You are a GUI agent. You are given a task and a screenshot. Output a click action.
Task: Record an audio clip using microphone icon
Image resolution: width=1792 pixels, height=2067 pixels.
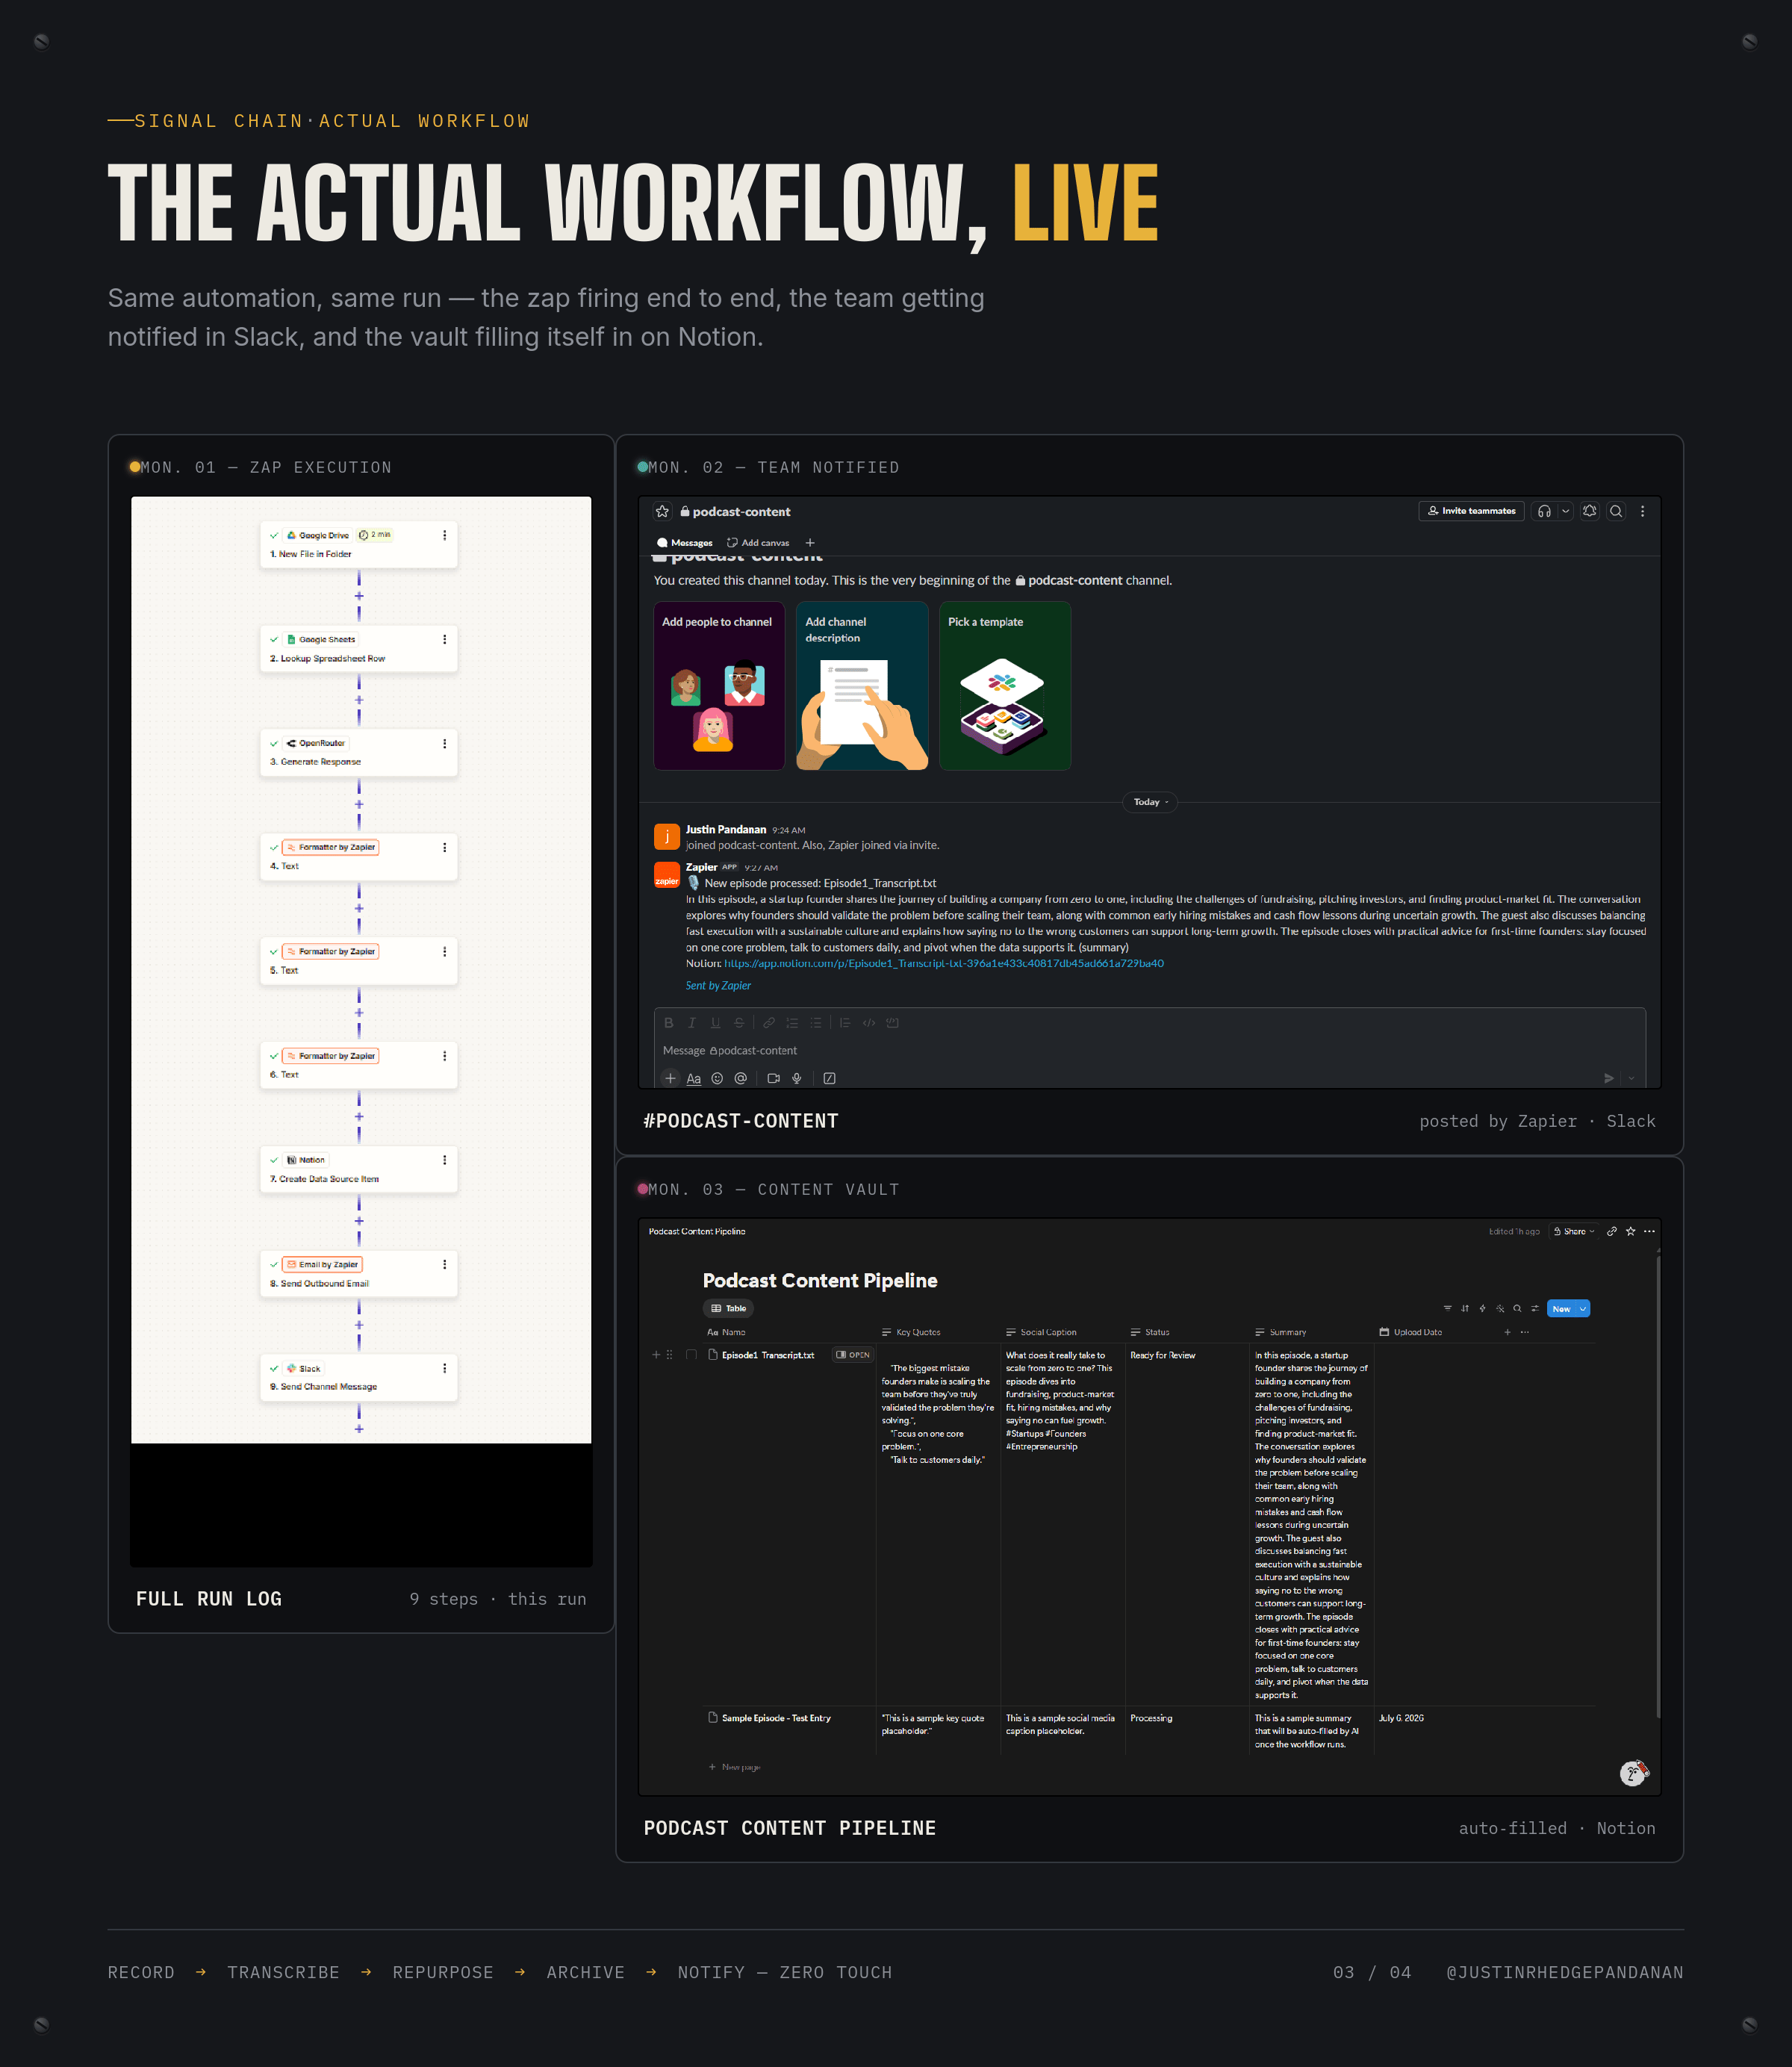[797, 1078]
